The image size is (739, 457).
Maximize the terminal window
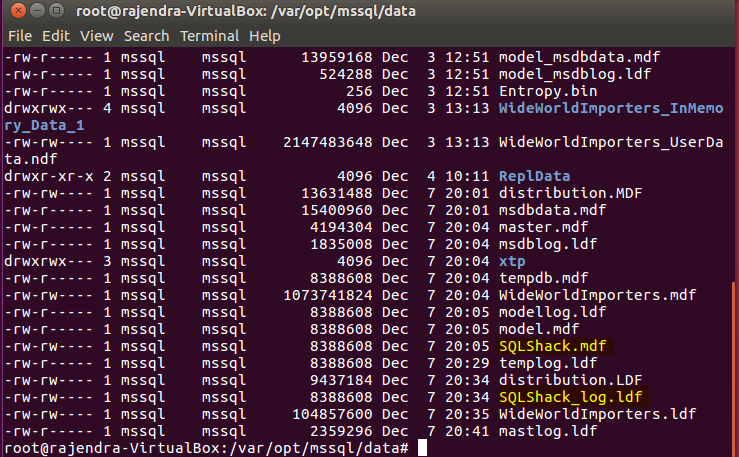point(54,12)
